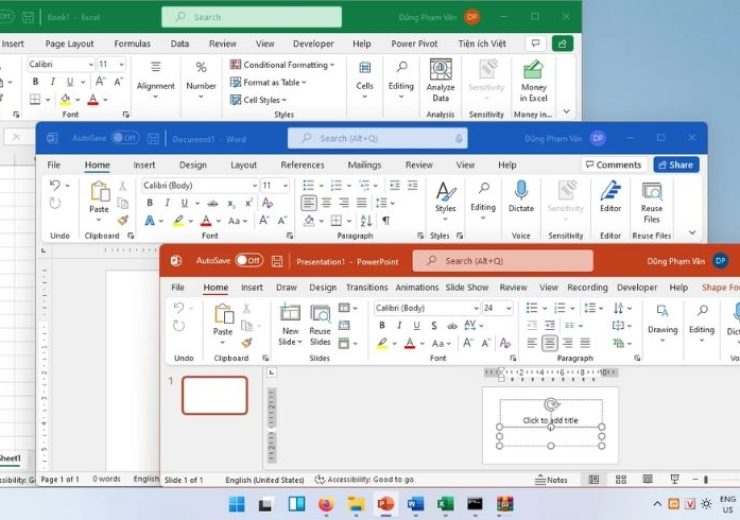
Task: Click Italic in Excel Font group
Action: tap(53, 82)
